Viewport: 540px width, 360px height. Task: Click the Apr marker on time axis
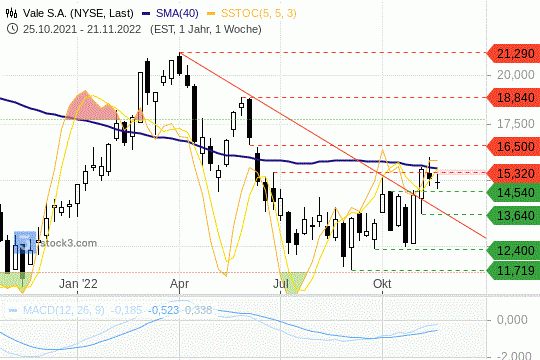click(x=179, y=284)
